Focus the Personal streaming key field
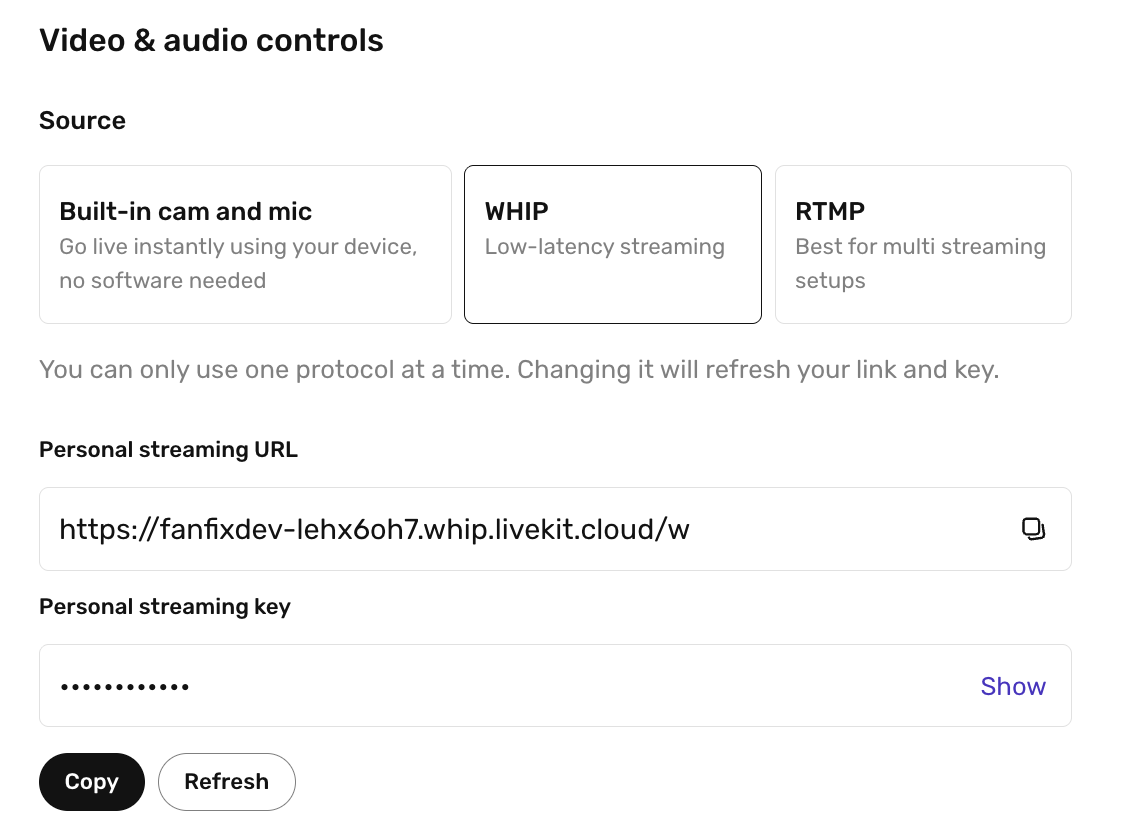 500,686
